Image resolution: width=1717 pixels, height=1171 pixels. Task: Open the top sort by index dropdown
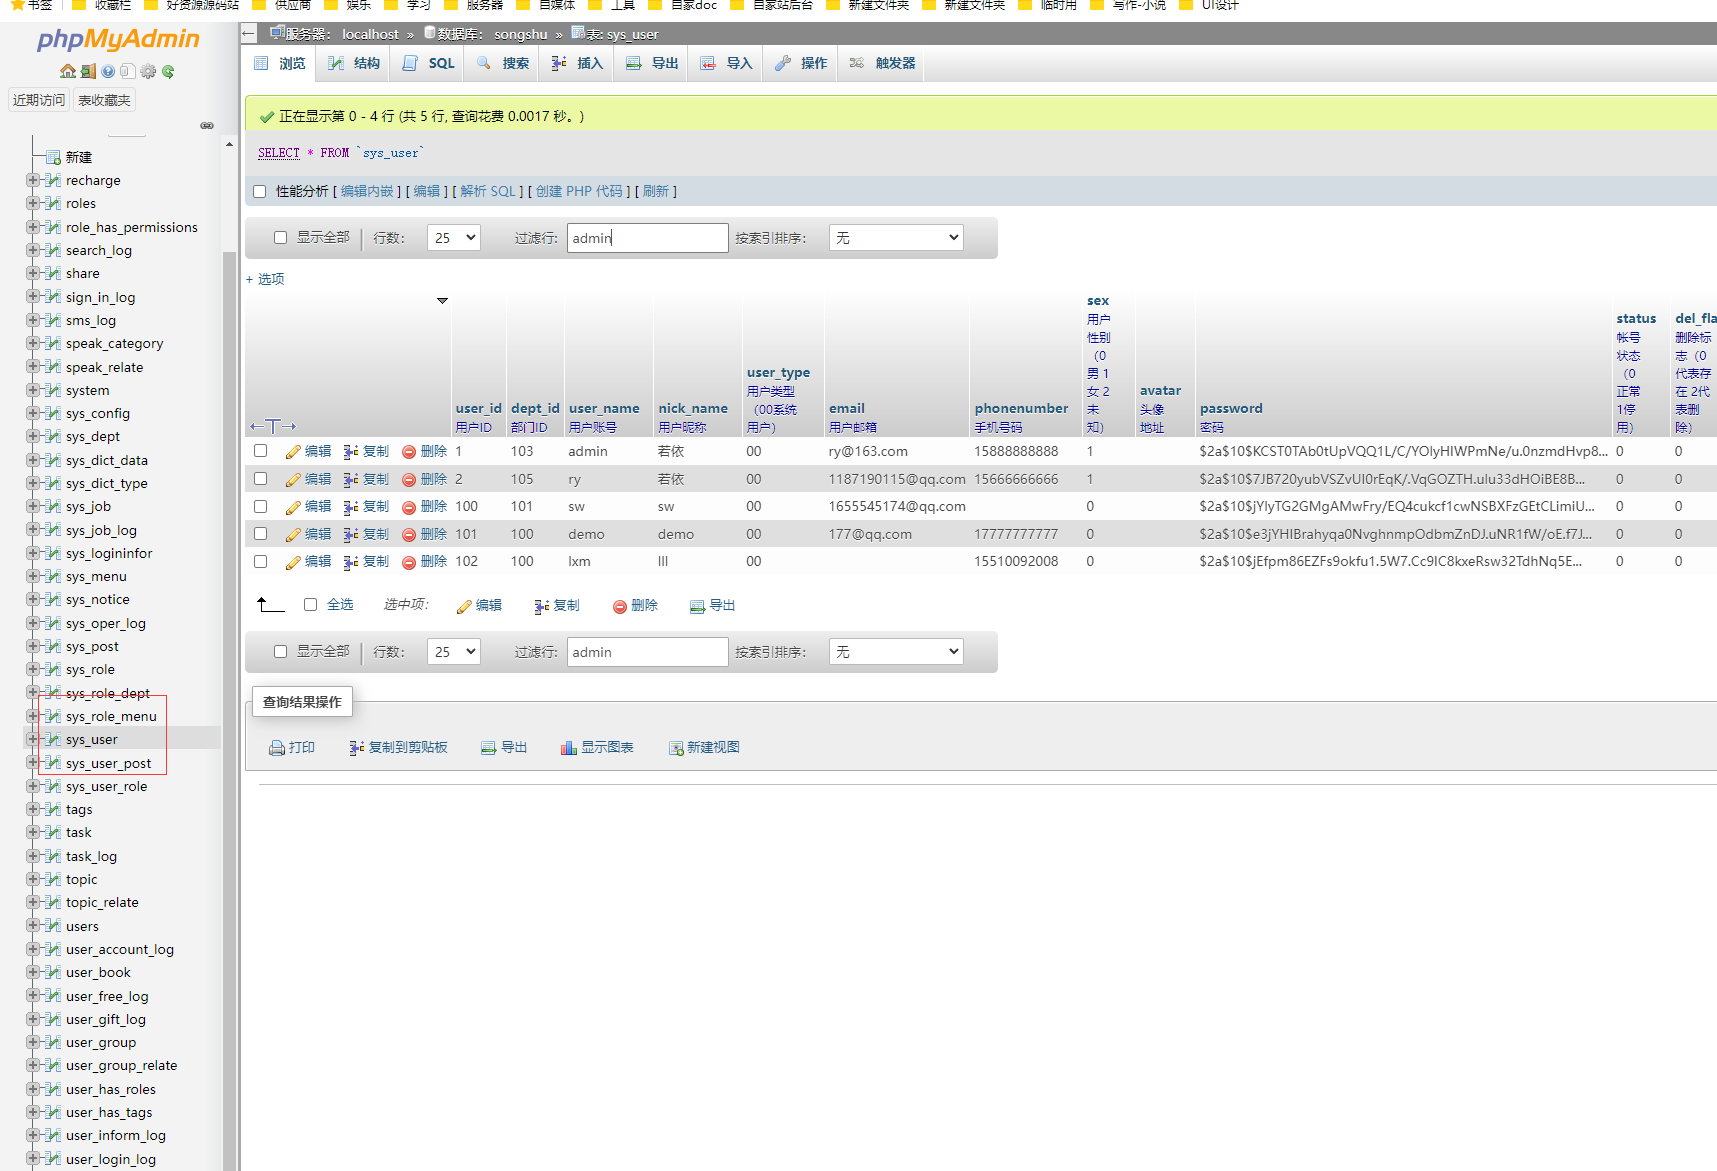point(896,238)
